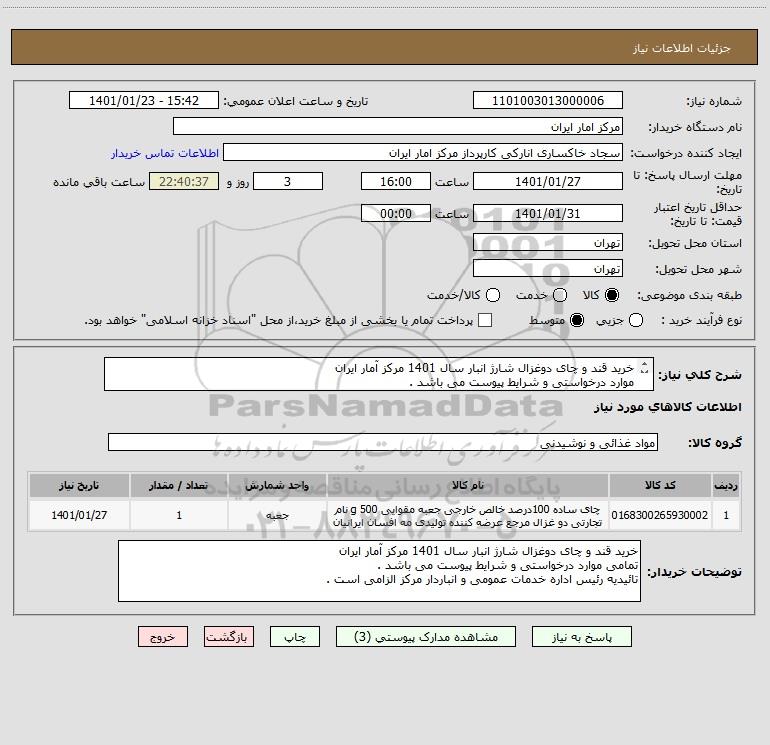
Task: Click the کد کالا column header
Action: click(660, 485)
